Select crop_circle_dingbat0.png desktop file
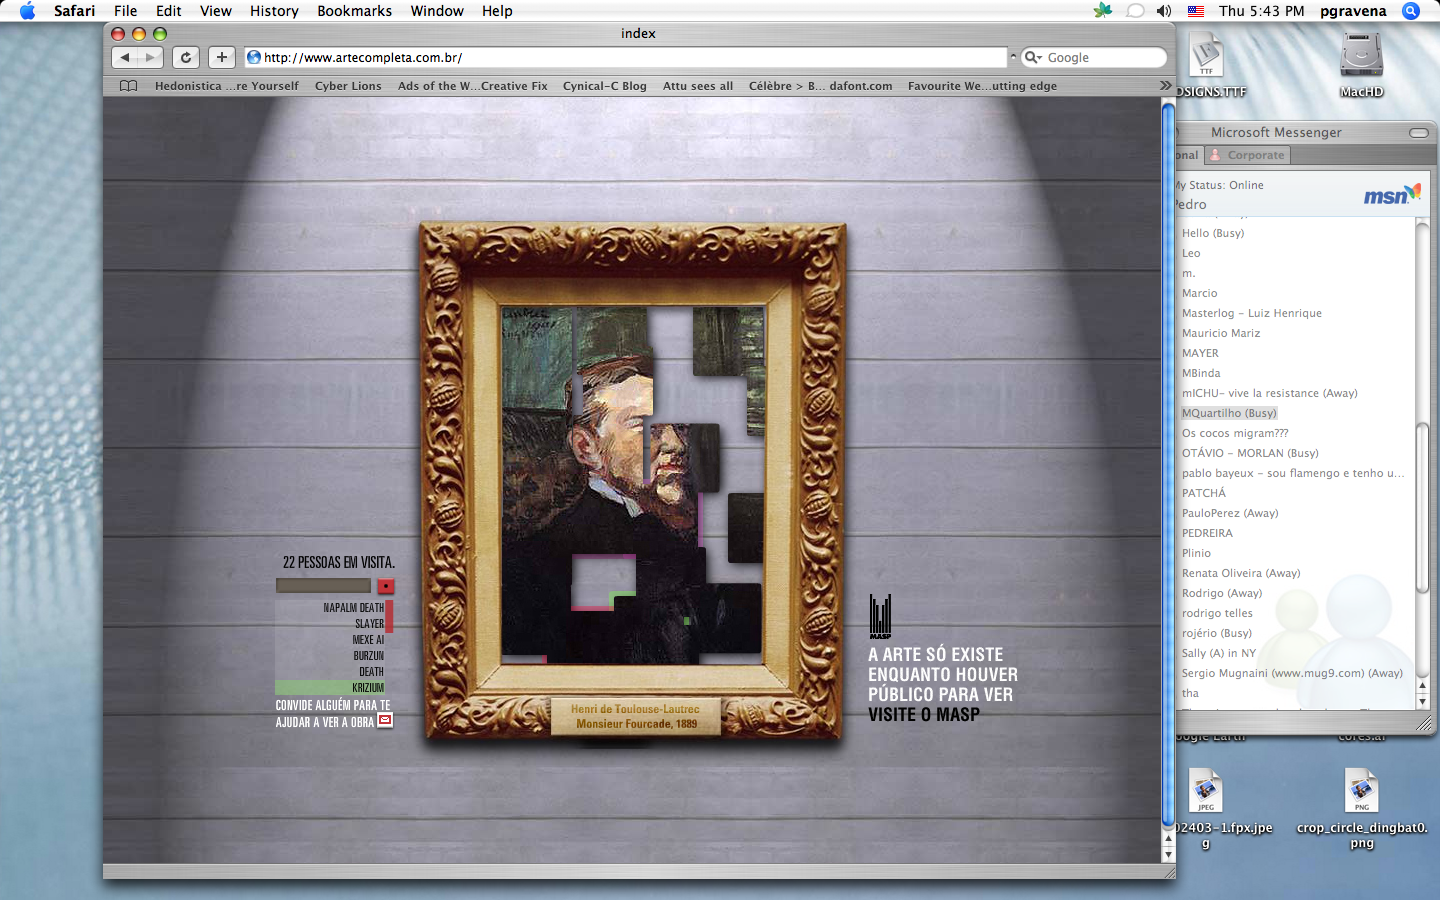Image resolution: width=1440 pixels, height=900 pixels. 1362,808
